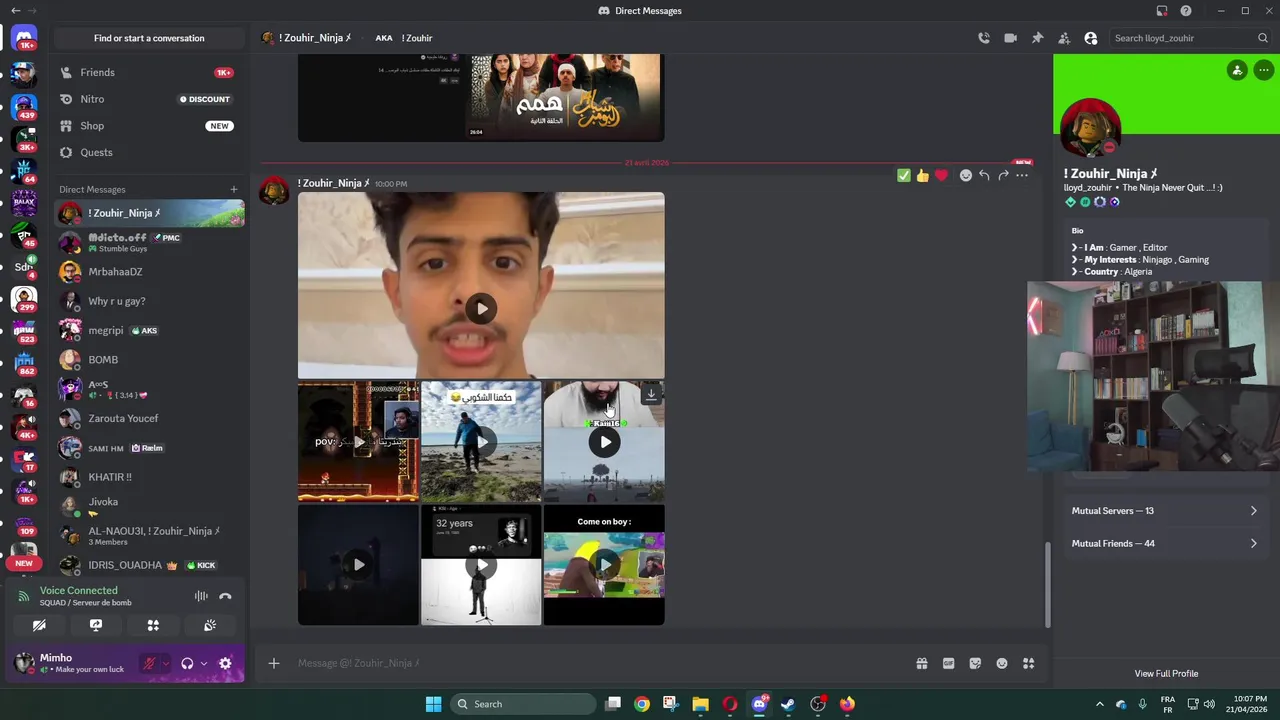The image size is (1280, 720).
Task: Click the Voice Connected status text
Action: tap(79, 591)
